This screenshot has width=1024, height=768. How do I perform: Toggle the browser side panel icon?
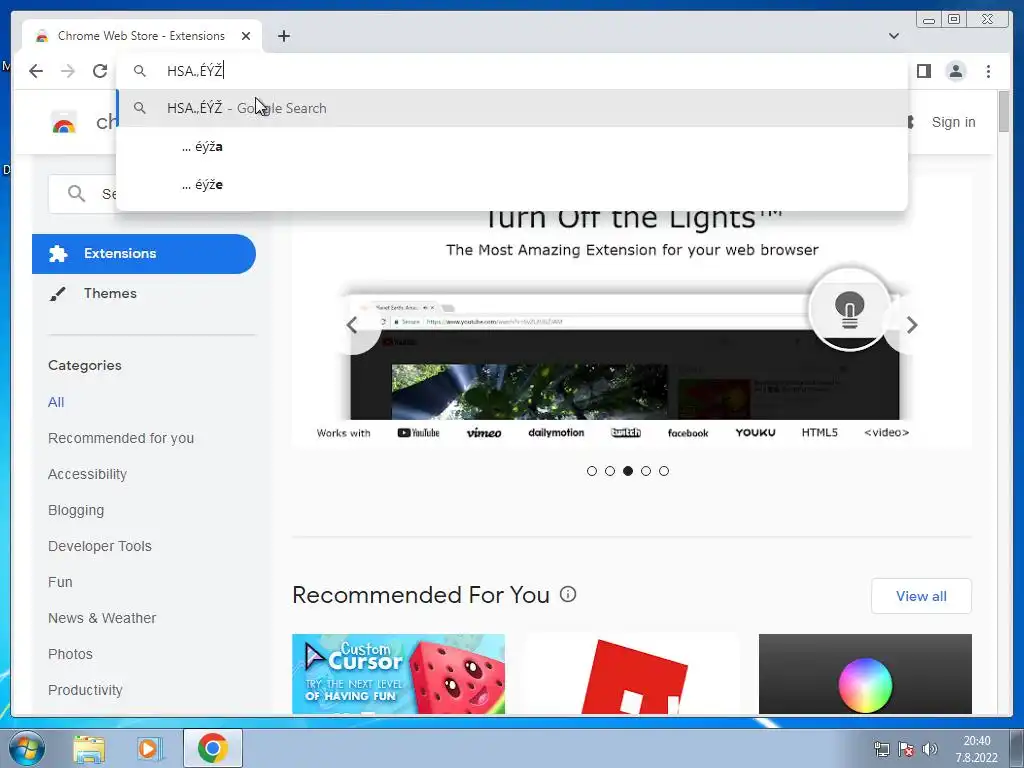923,71
